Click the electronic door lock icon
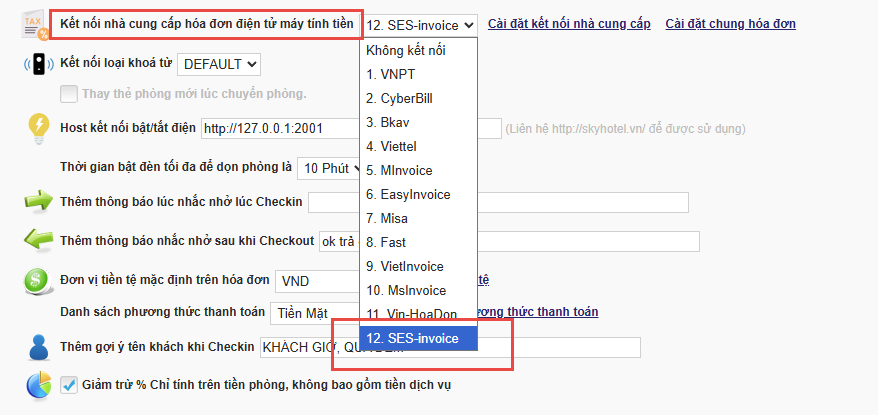 pyautogui.click(x=37, y=65)
